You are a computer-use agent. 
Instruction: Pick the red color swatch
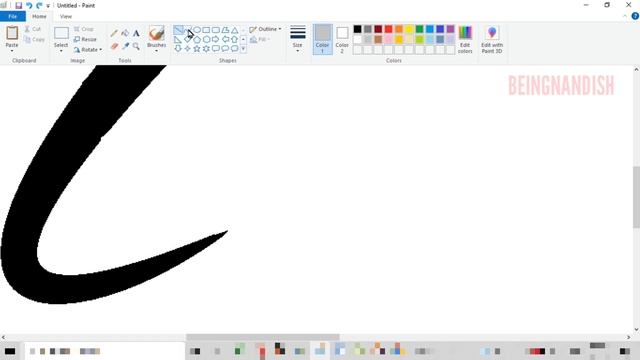(x=388, y=29)
